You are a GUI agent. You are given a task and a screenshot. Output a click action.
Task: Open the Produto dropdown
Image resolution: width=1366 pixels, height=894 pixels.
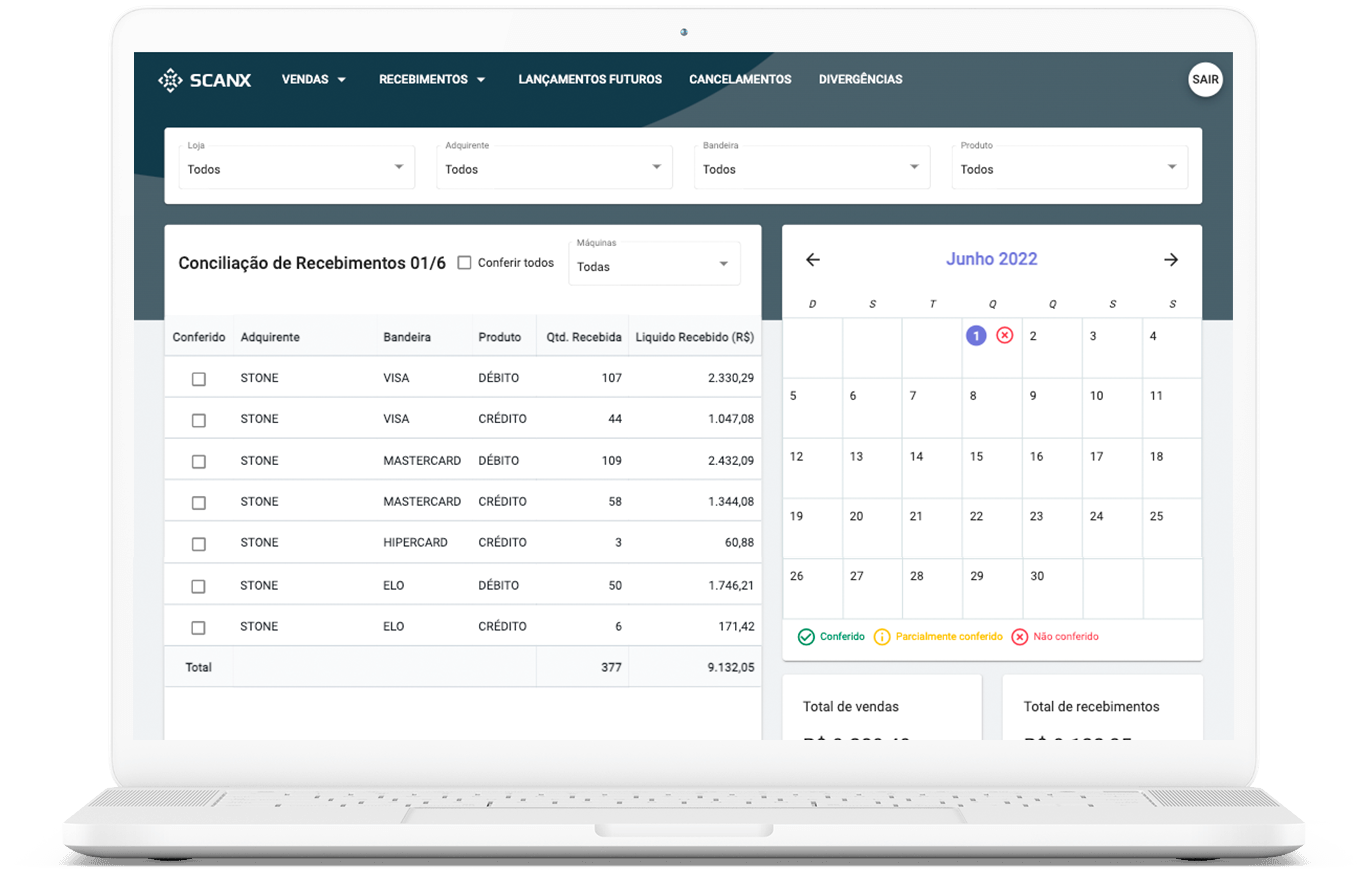pyautogui.click(x=1070, y=167)
